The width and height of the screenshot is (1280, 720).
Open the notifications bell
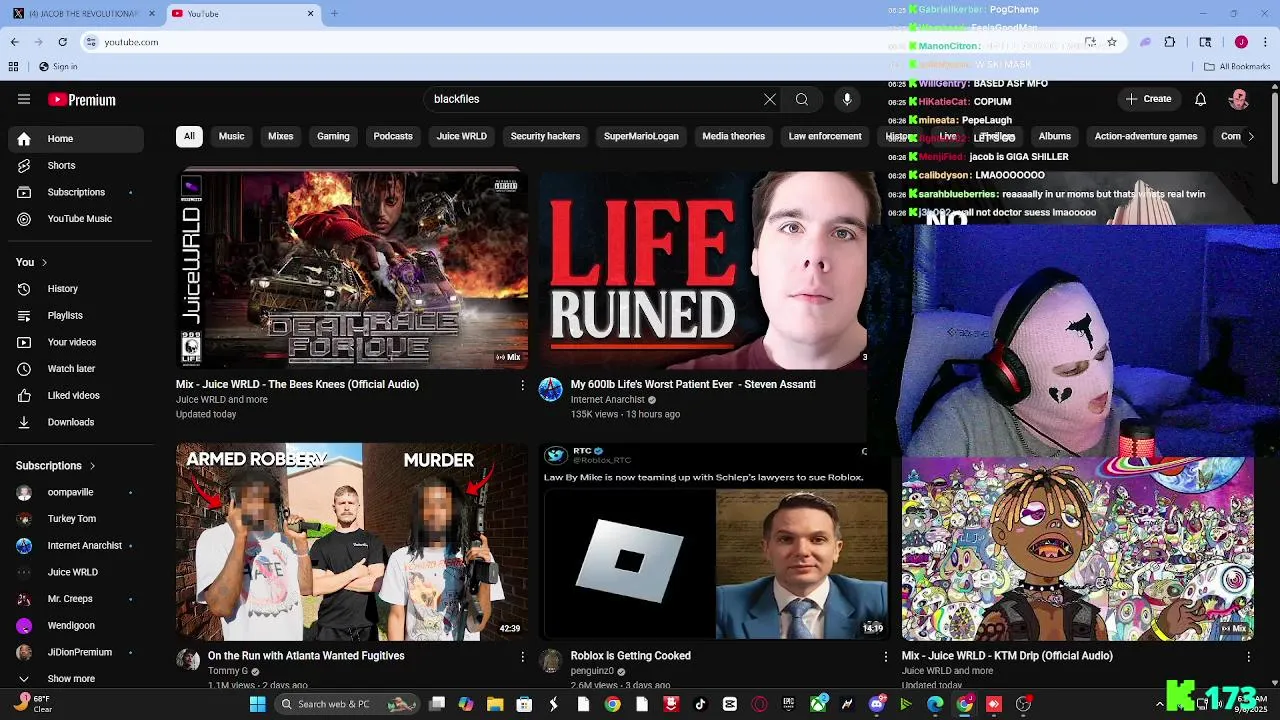pos(1201,99)
